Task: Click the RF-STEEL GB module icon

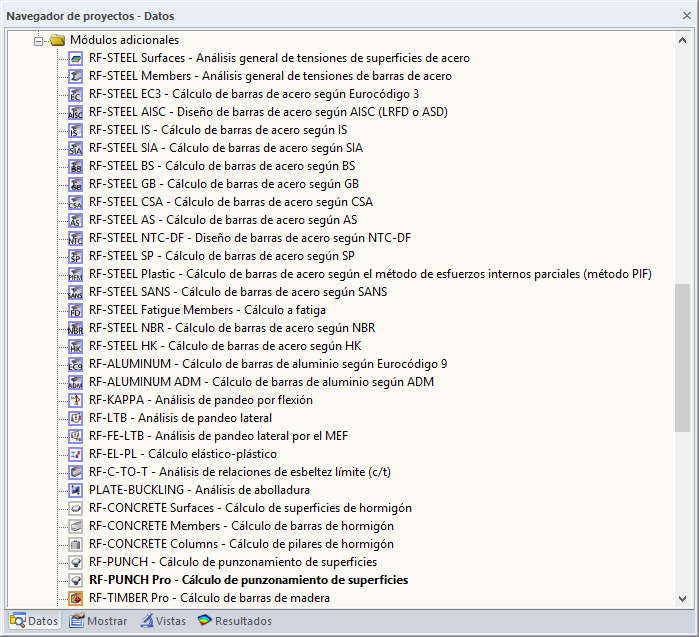Action: coord(75,184)
